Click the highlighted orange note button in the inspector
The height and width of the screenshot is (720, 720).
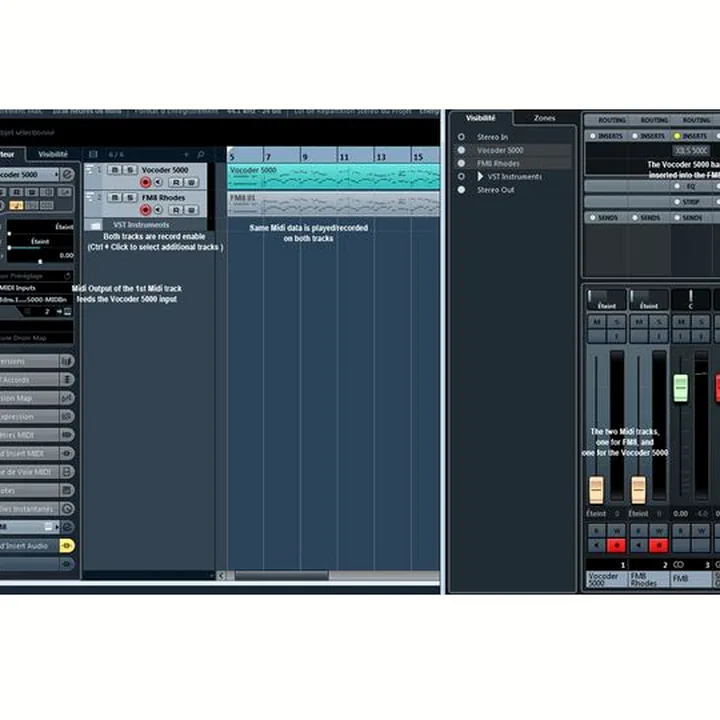pyautogui.click(x=16, y=205)
